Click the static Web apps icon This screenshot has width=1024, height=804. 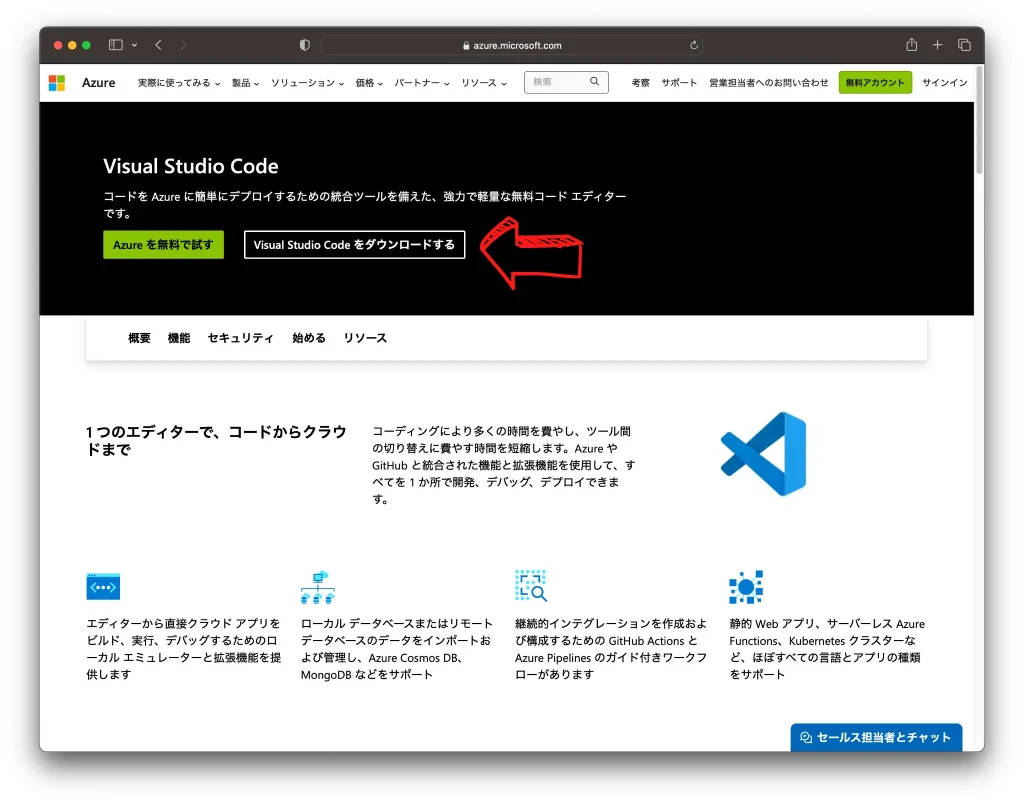click(x=746, y=587)
